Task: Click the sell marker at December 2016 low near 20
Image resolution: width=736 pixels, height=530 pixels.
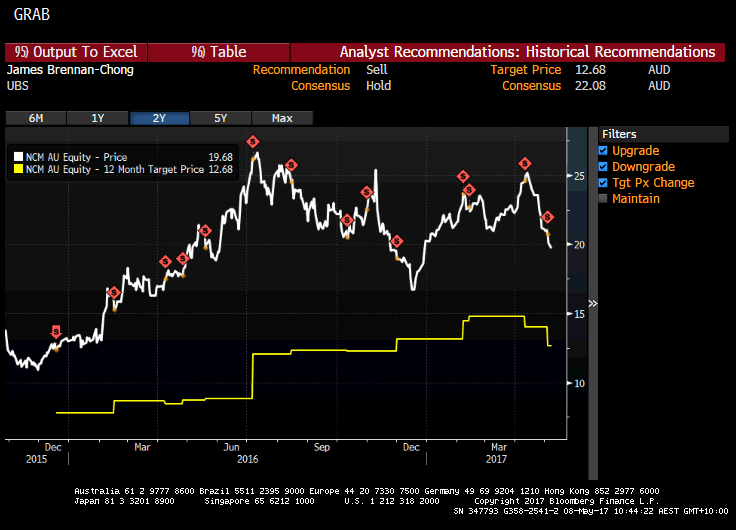Action: [397, 241]
